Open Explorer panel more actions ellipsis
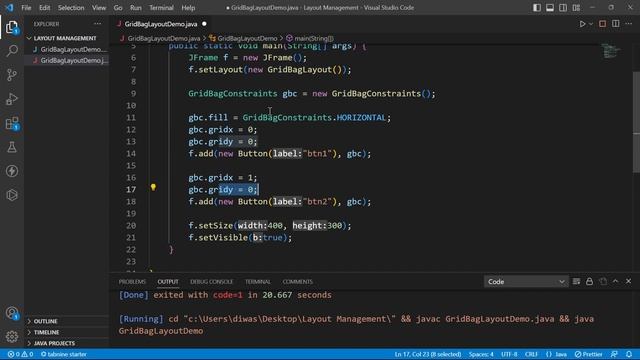Viewport: 640px width, 360px height. point(98,24)
